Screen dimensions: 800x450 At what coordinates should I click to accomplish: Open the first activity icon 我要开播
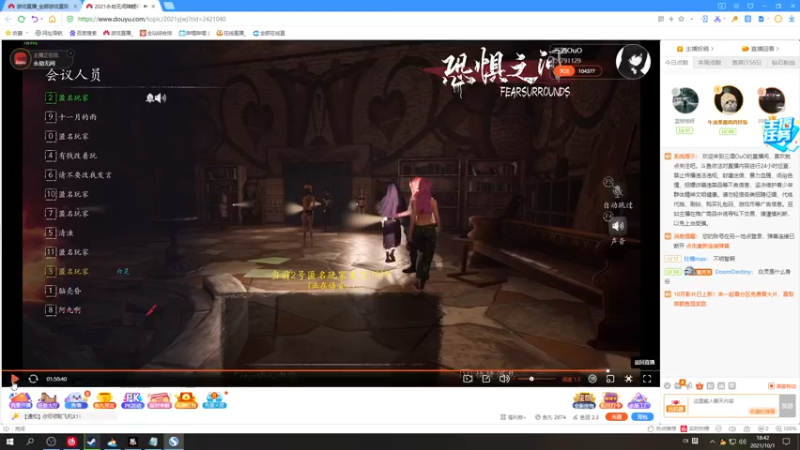[20, 401]
